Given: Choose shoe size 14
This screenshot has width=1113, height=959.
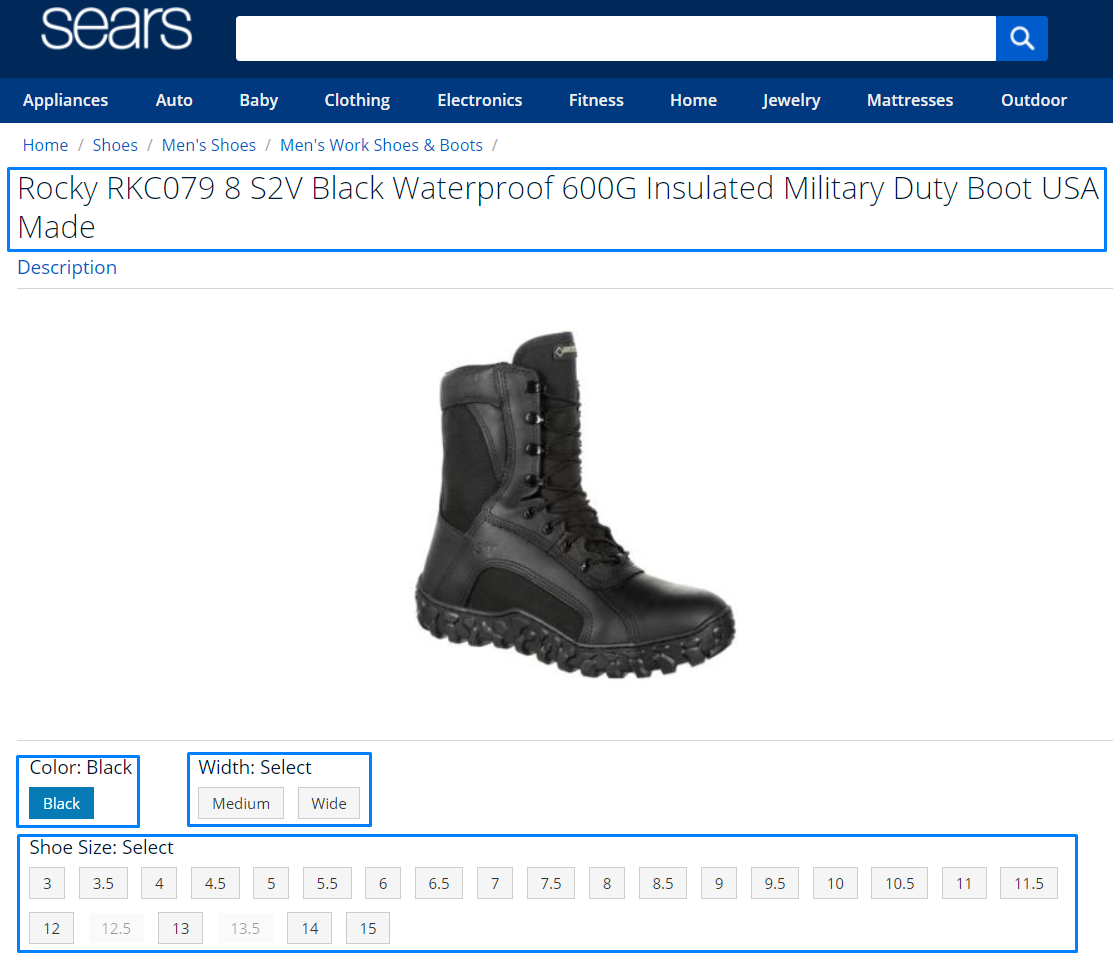Looking at the screenshot, I should pos(309,928).
